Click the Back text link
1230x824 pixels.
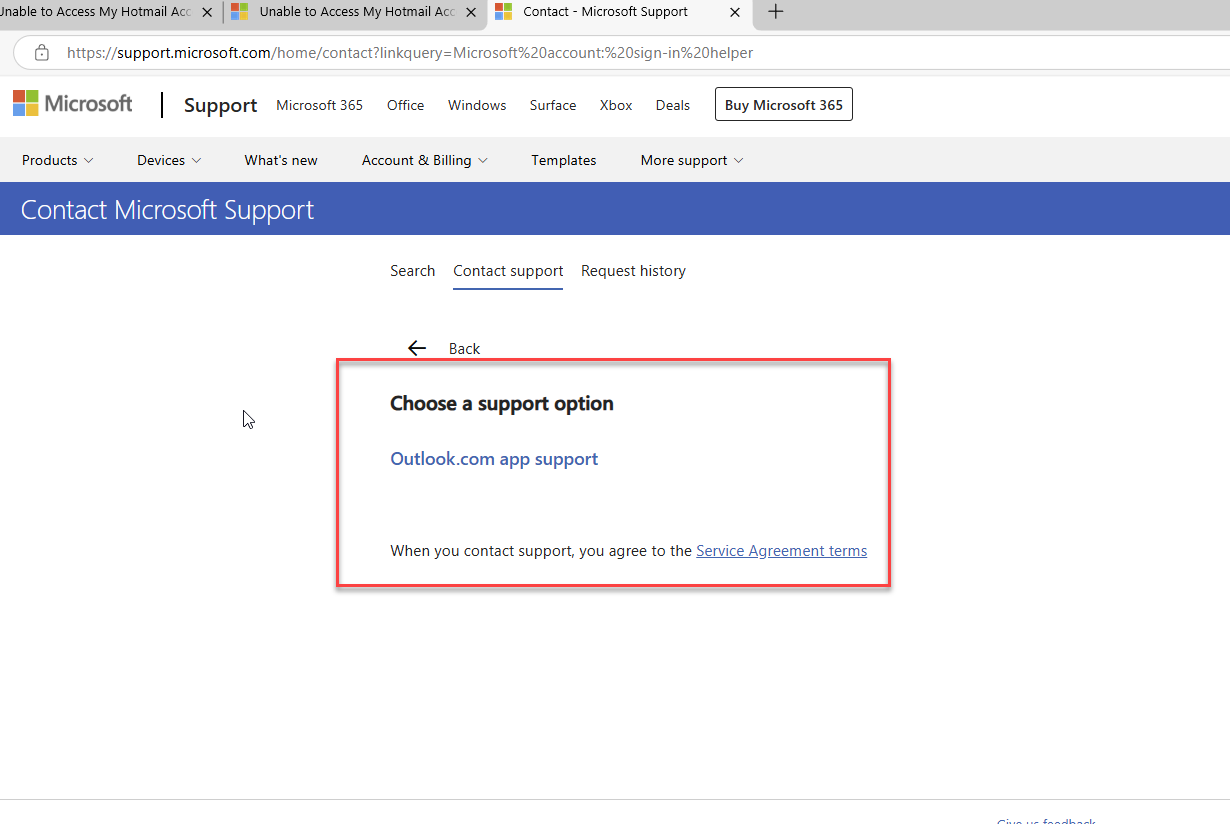click(x=464, y=348)
